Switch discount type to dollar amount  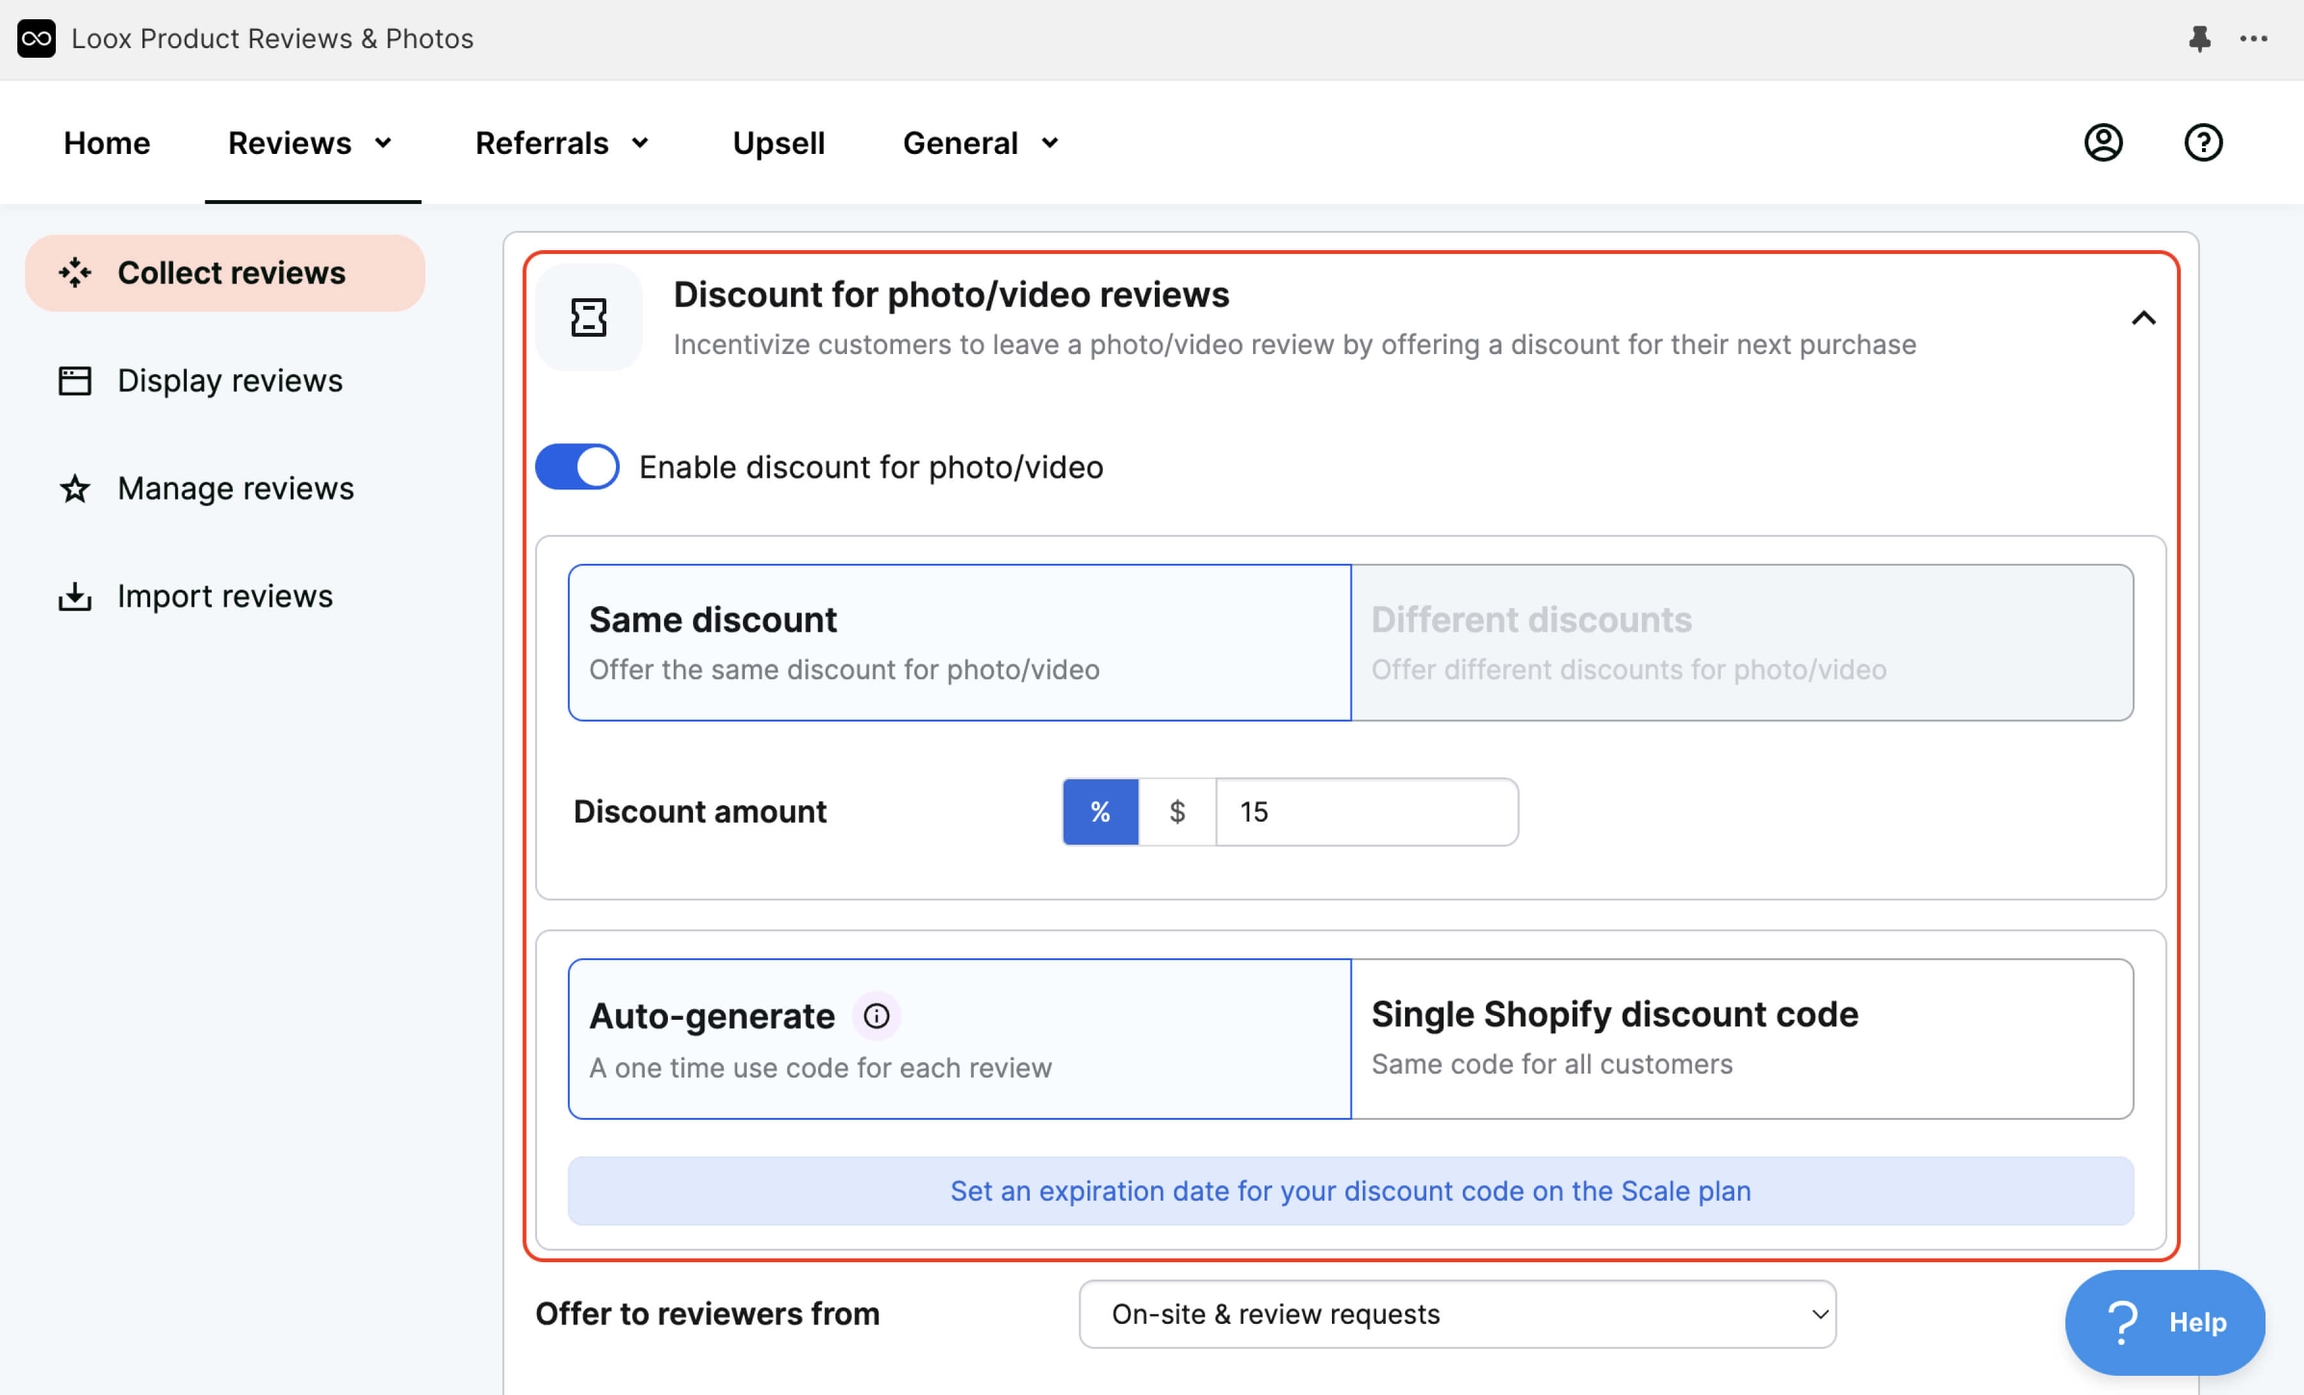(1177, 811)
